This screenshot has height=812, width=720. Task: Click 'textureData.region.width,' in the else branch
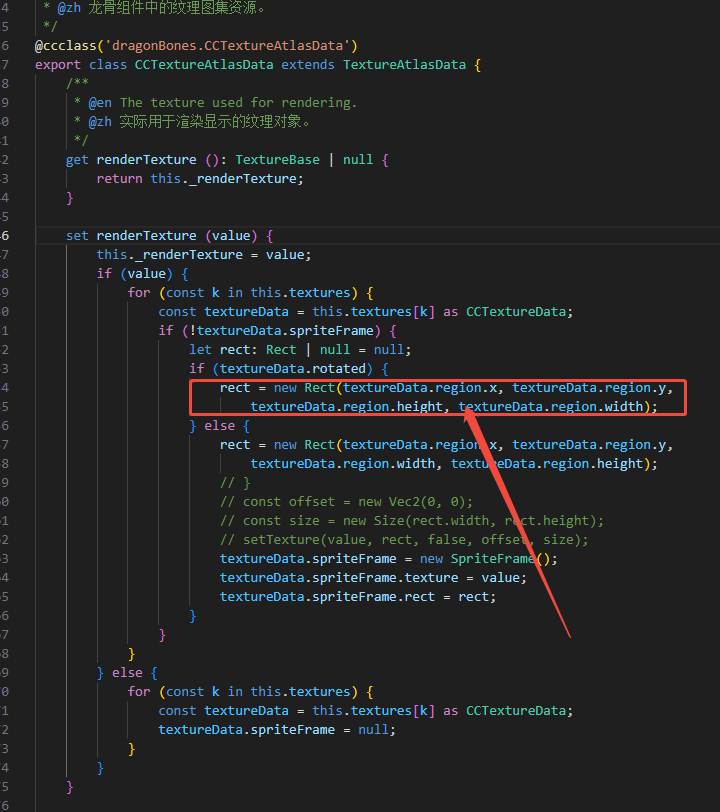tap(346, 463)
